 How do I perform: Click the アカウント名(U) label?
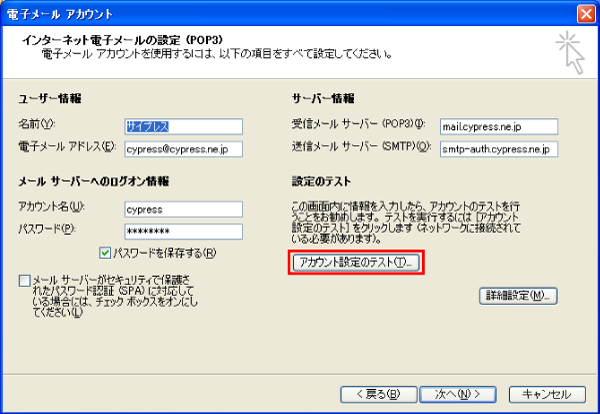[x=51, y=207]
